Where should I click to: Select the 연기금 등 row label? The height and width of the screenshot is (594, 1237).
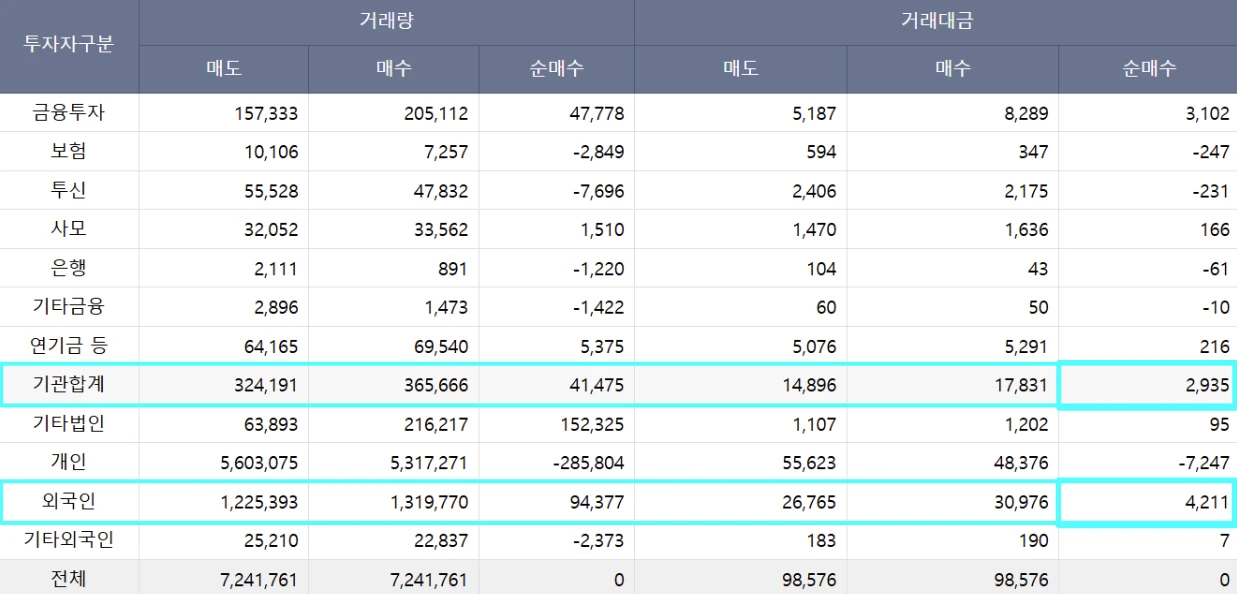click(69, 346)
